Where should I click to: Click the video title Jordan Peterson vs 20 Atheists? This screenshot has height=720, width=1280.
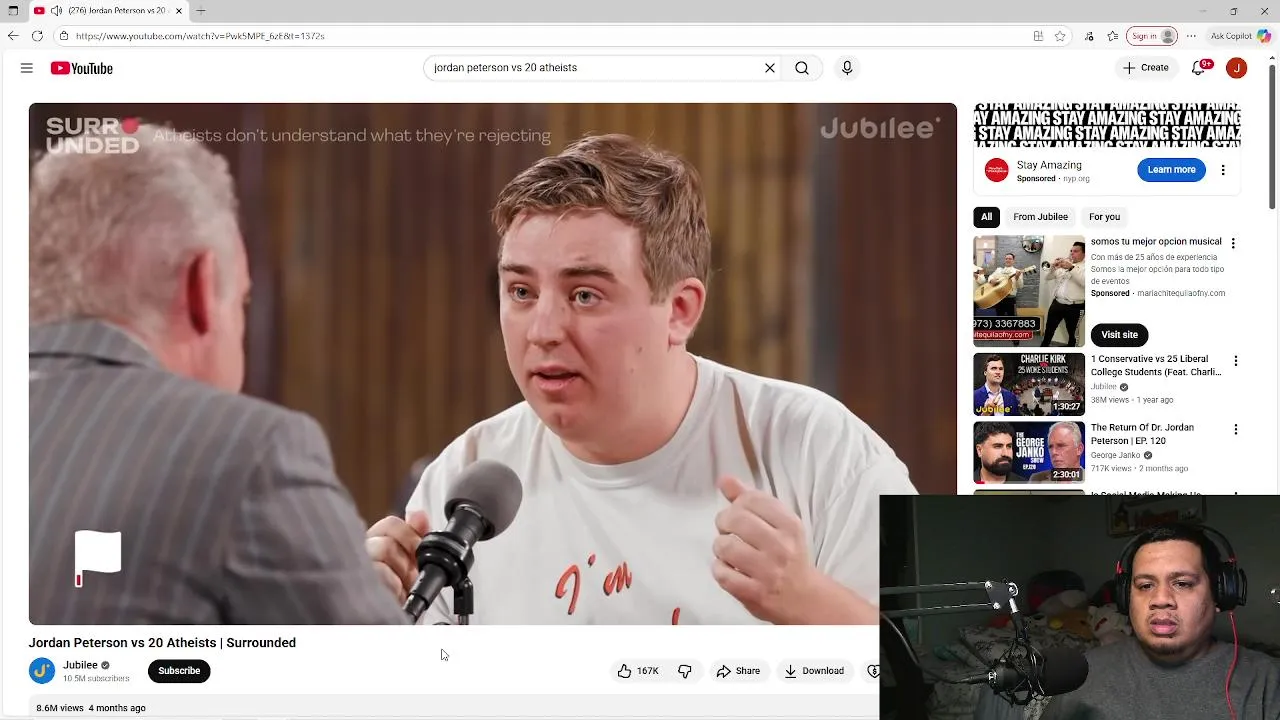pos(162,643)
